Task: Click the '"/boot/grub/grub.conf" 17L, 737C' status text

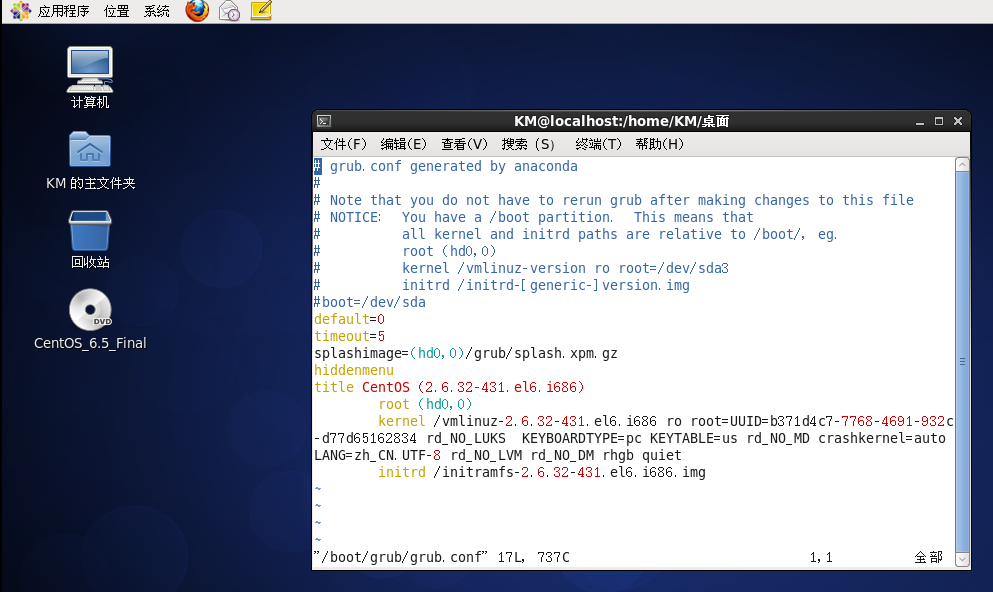Action: (441, 557)
